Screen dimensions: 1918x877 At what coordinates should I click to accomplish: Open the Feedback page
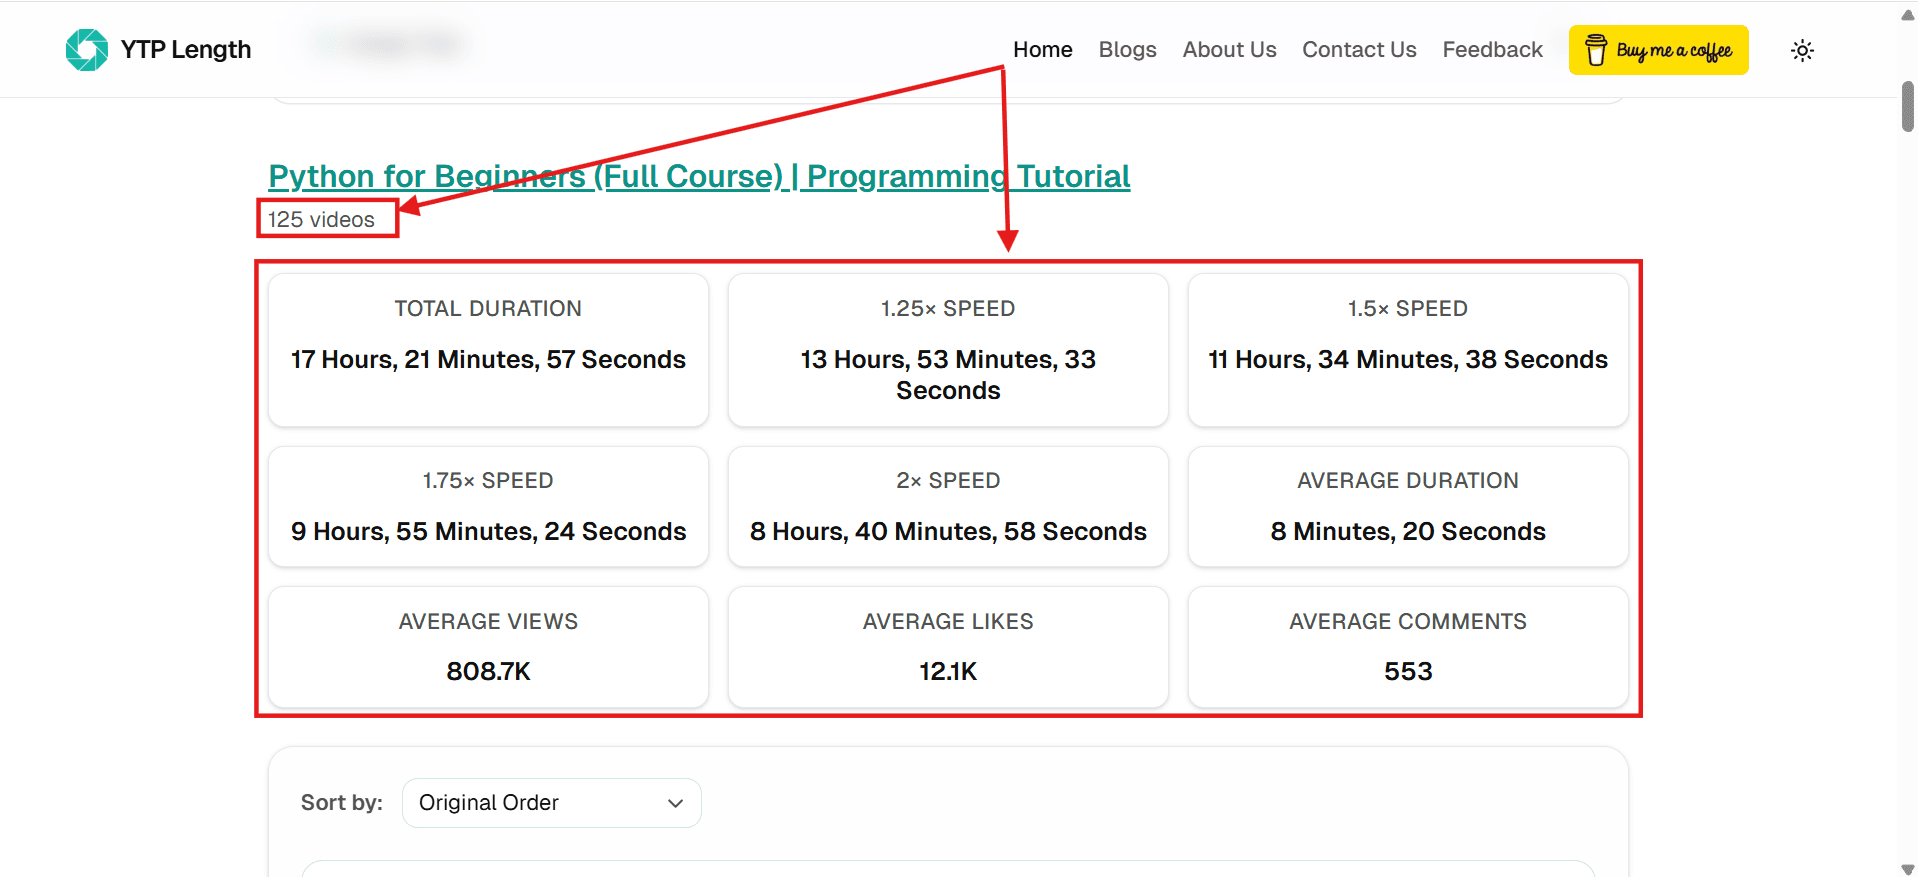pyautogui.click(x=1492, y=50)
